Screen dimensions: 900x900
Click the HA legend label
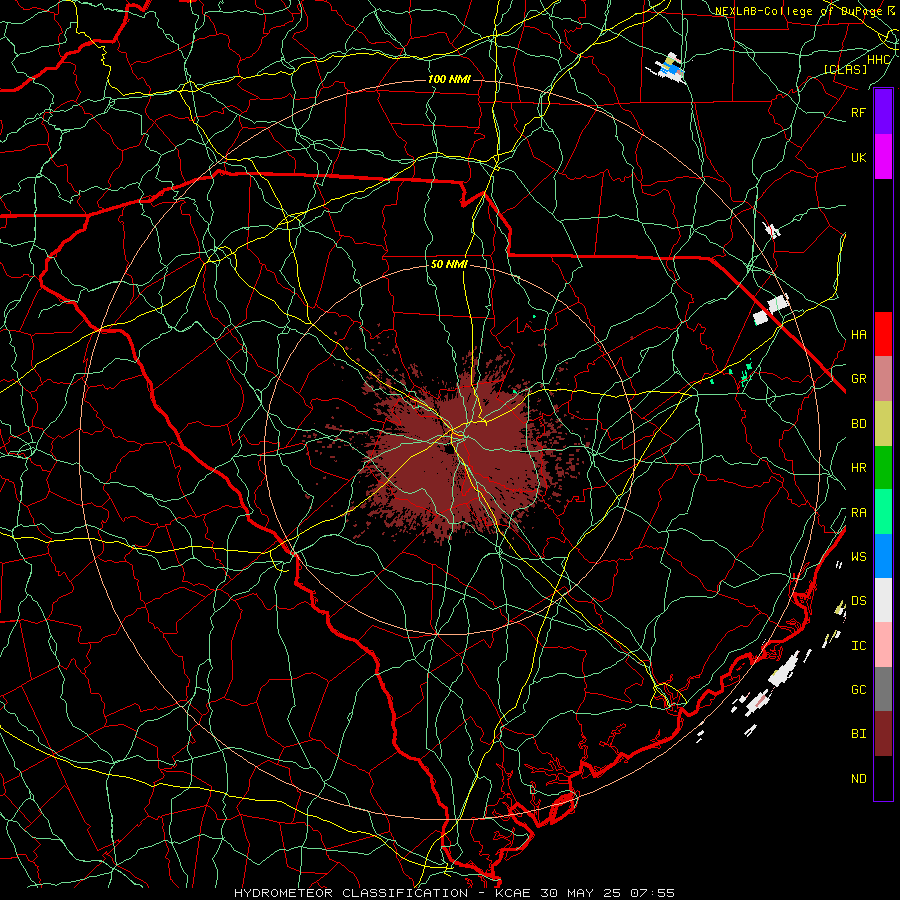pyautogui.click(x=858, y=335)
